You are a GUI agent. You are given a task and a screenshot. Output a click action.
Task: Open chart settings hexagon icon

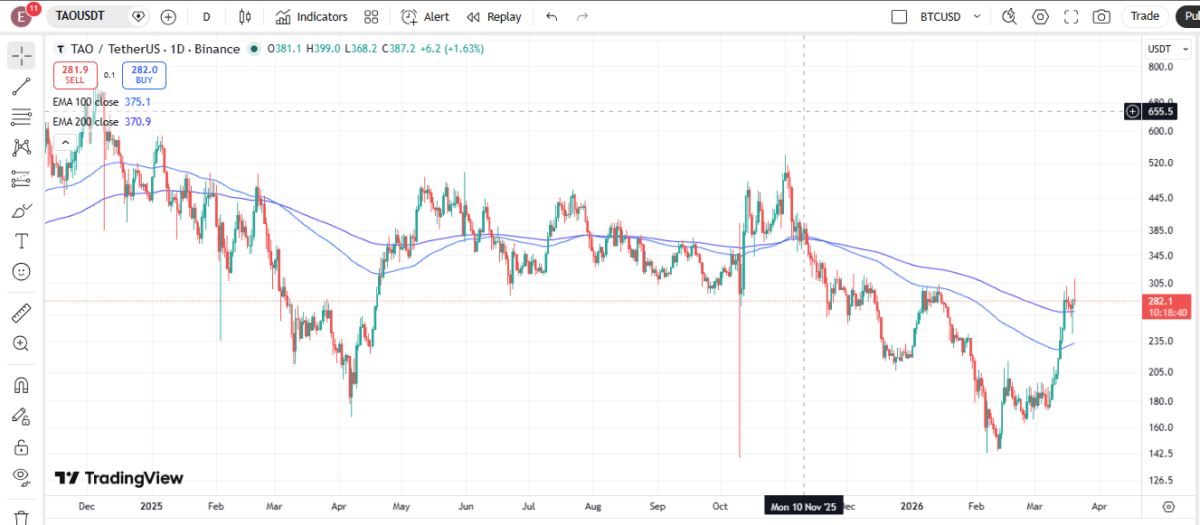(1040, 17)
